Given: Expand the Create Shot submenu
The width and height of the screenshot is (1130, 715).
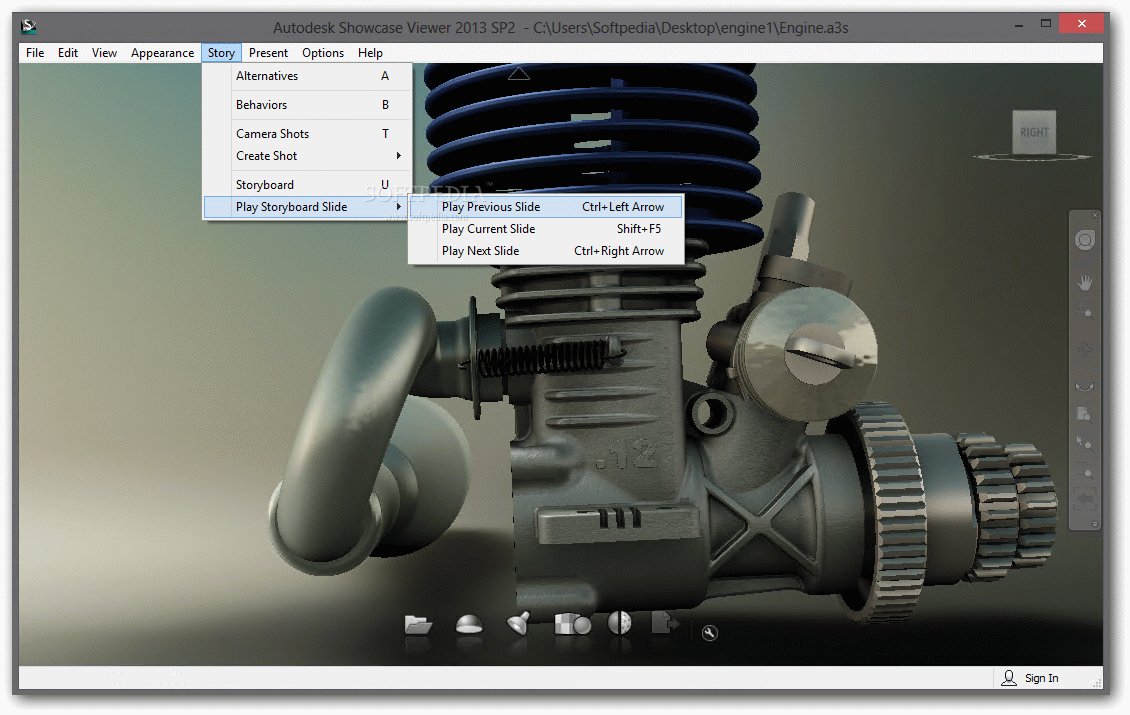Looking at the screenshot, I should (308, 156).
